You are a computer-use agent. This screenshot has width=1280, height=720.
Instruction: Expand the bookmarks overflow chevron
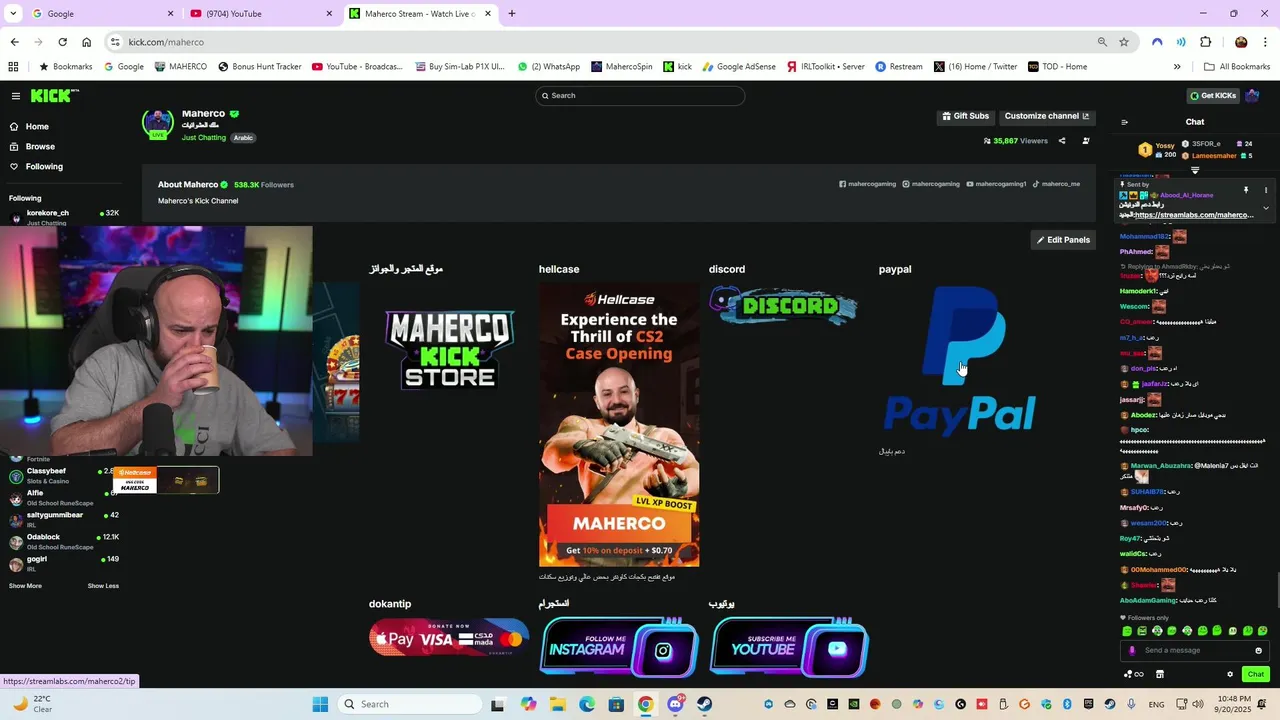1177,67
